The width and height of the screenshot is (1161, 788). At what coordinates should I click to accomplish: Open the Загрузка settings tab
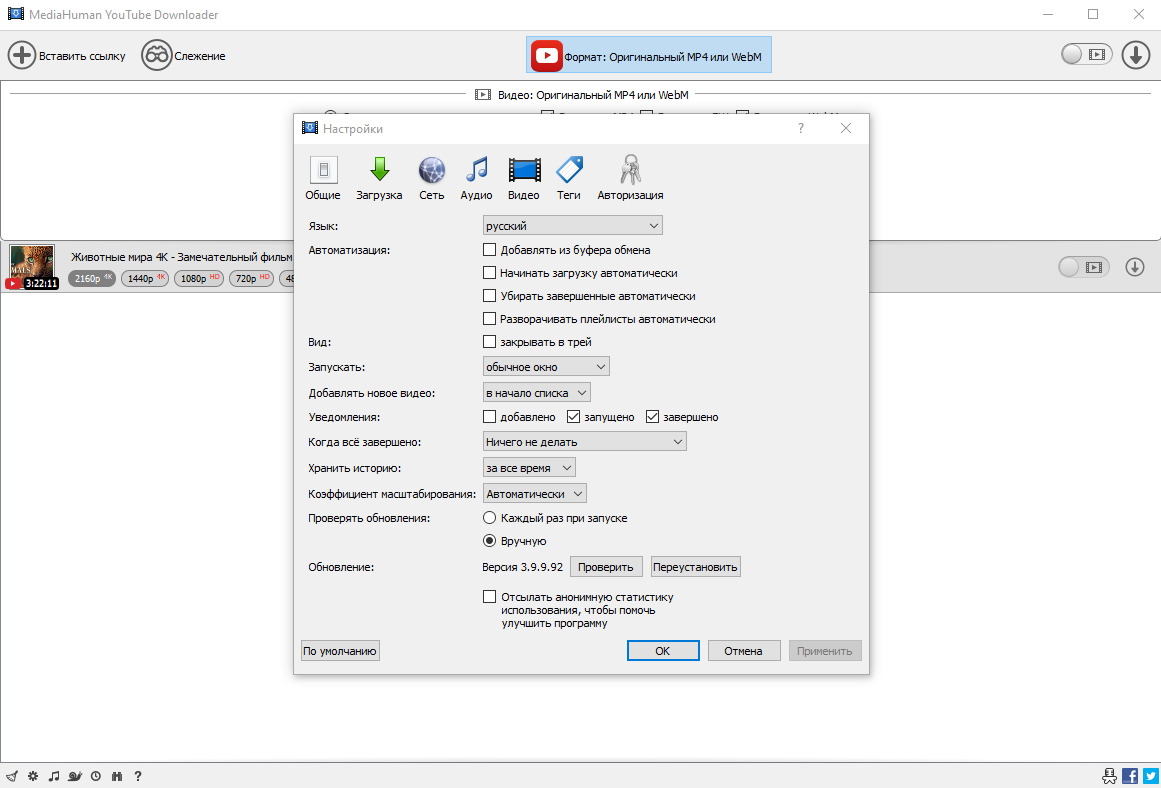click(379, 178)
